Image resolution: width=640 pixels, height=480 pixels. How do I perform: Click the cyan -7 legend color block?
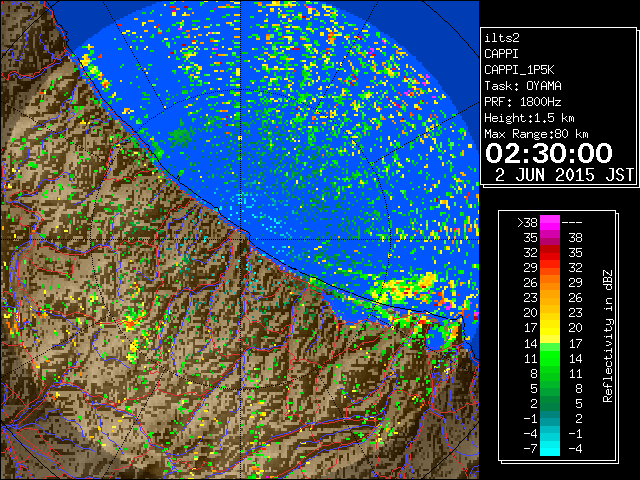point(550,448)
